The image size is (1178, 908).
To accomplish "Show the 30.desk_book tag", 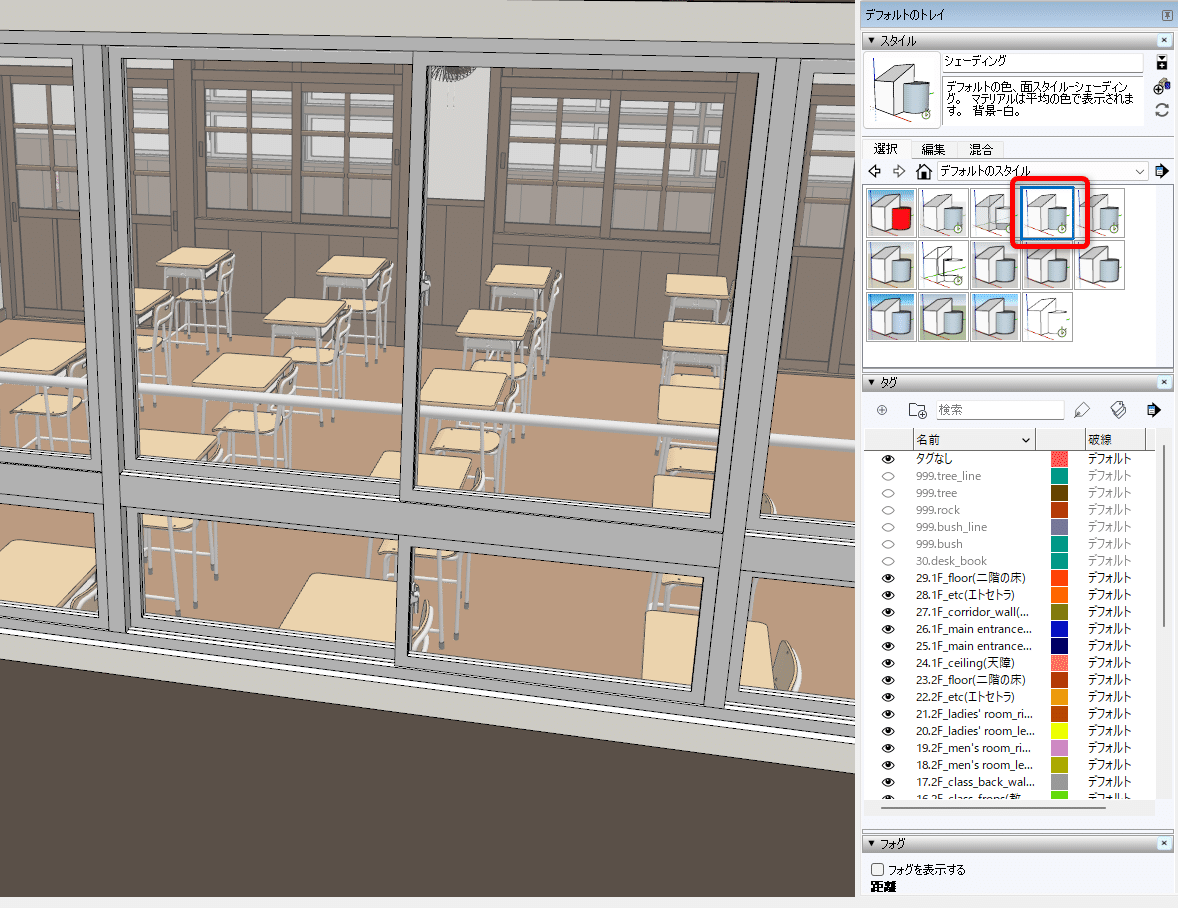I will click(888, 561).
